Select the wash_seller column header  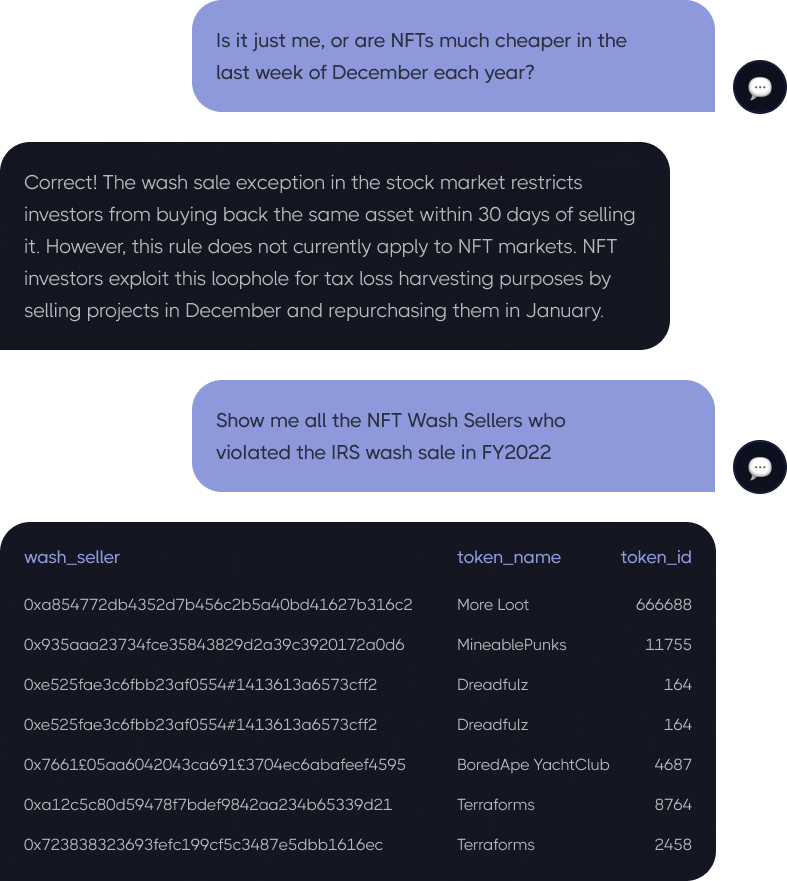(x=72, y=557)
